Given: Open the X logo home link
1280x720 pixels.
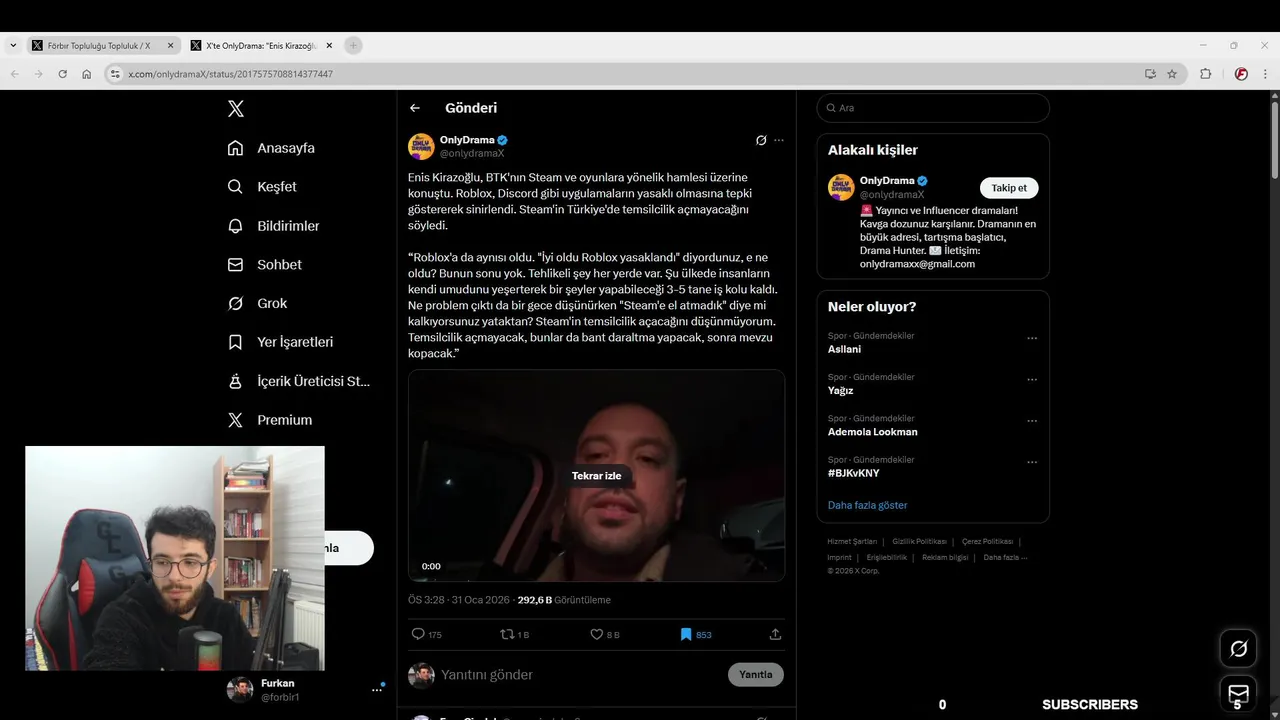Looking at the screenshot, I should [235, 109].
